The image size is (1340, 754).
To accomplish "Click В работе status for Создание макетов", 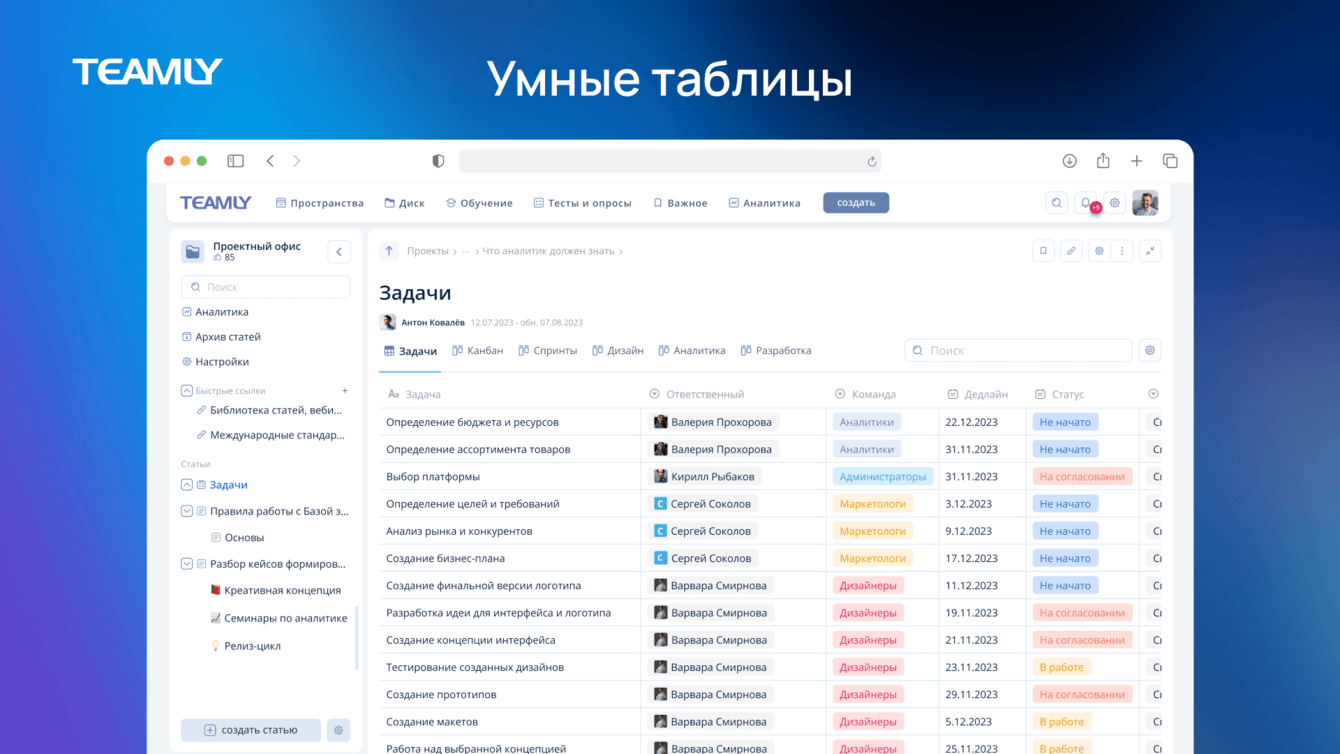I will (1061, 722).
